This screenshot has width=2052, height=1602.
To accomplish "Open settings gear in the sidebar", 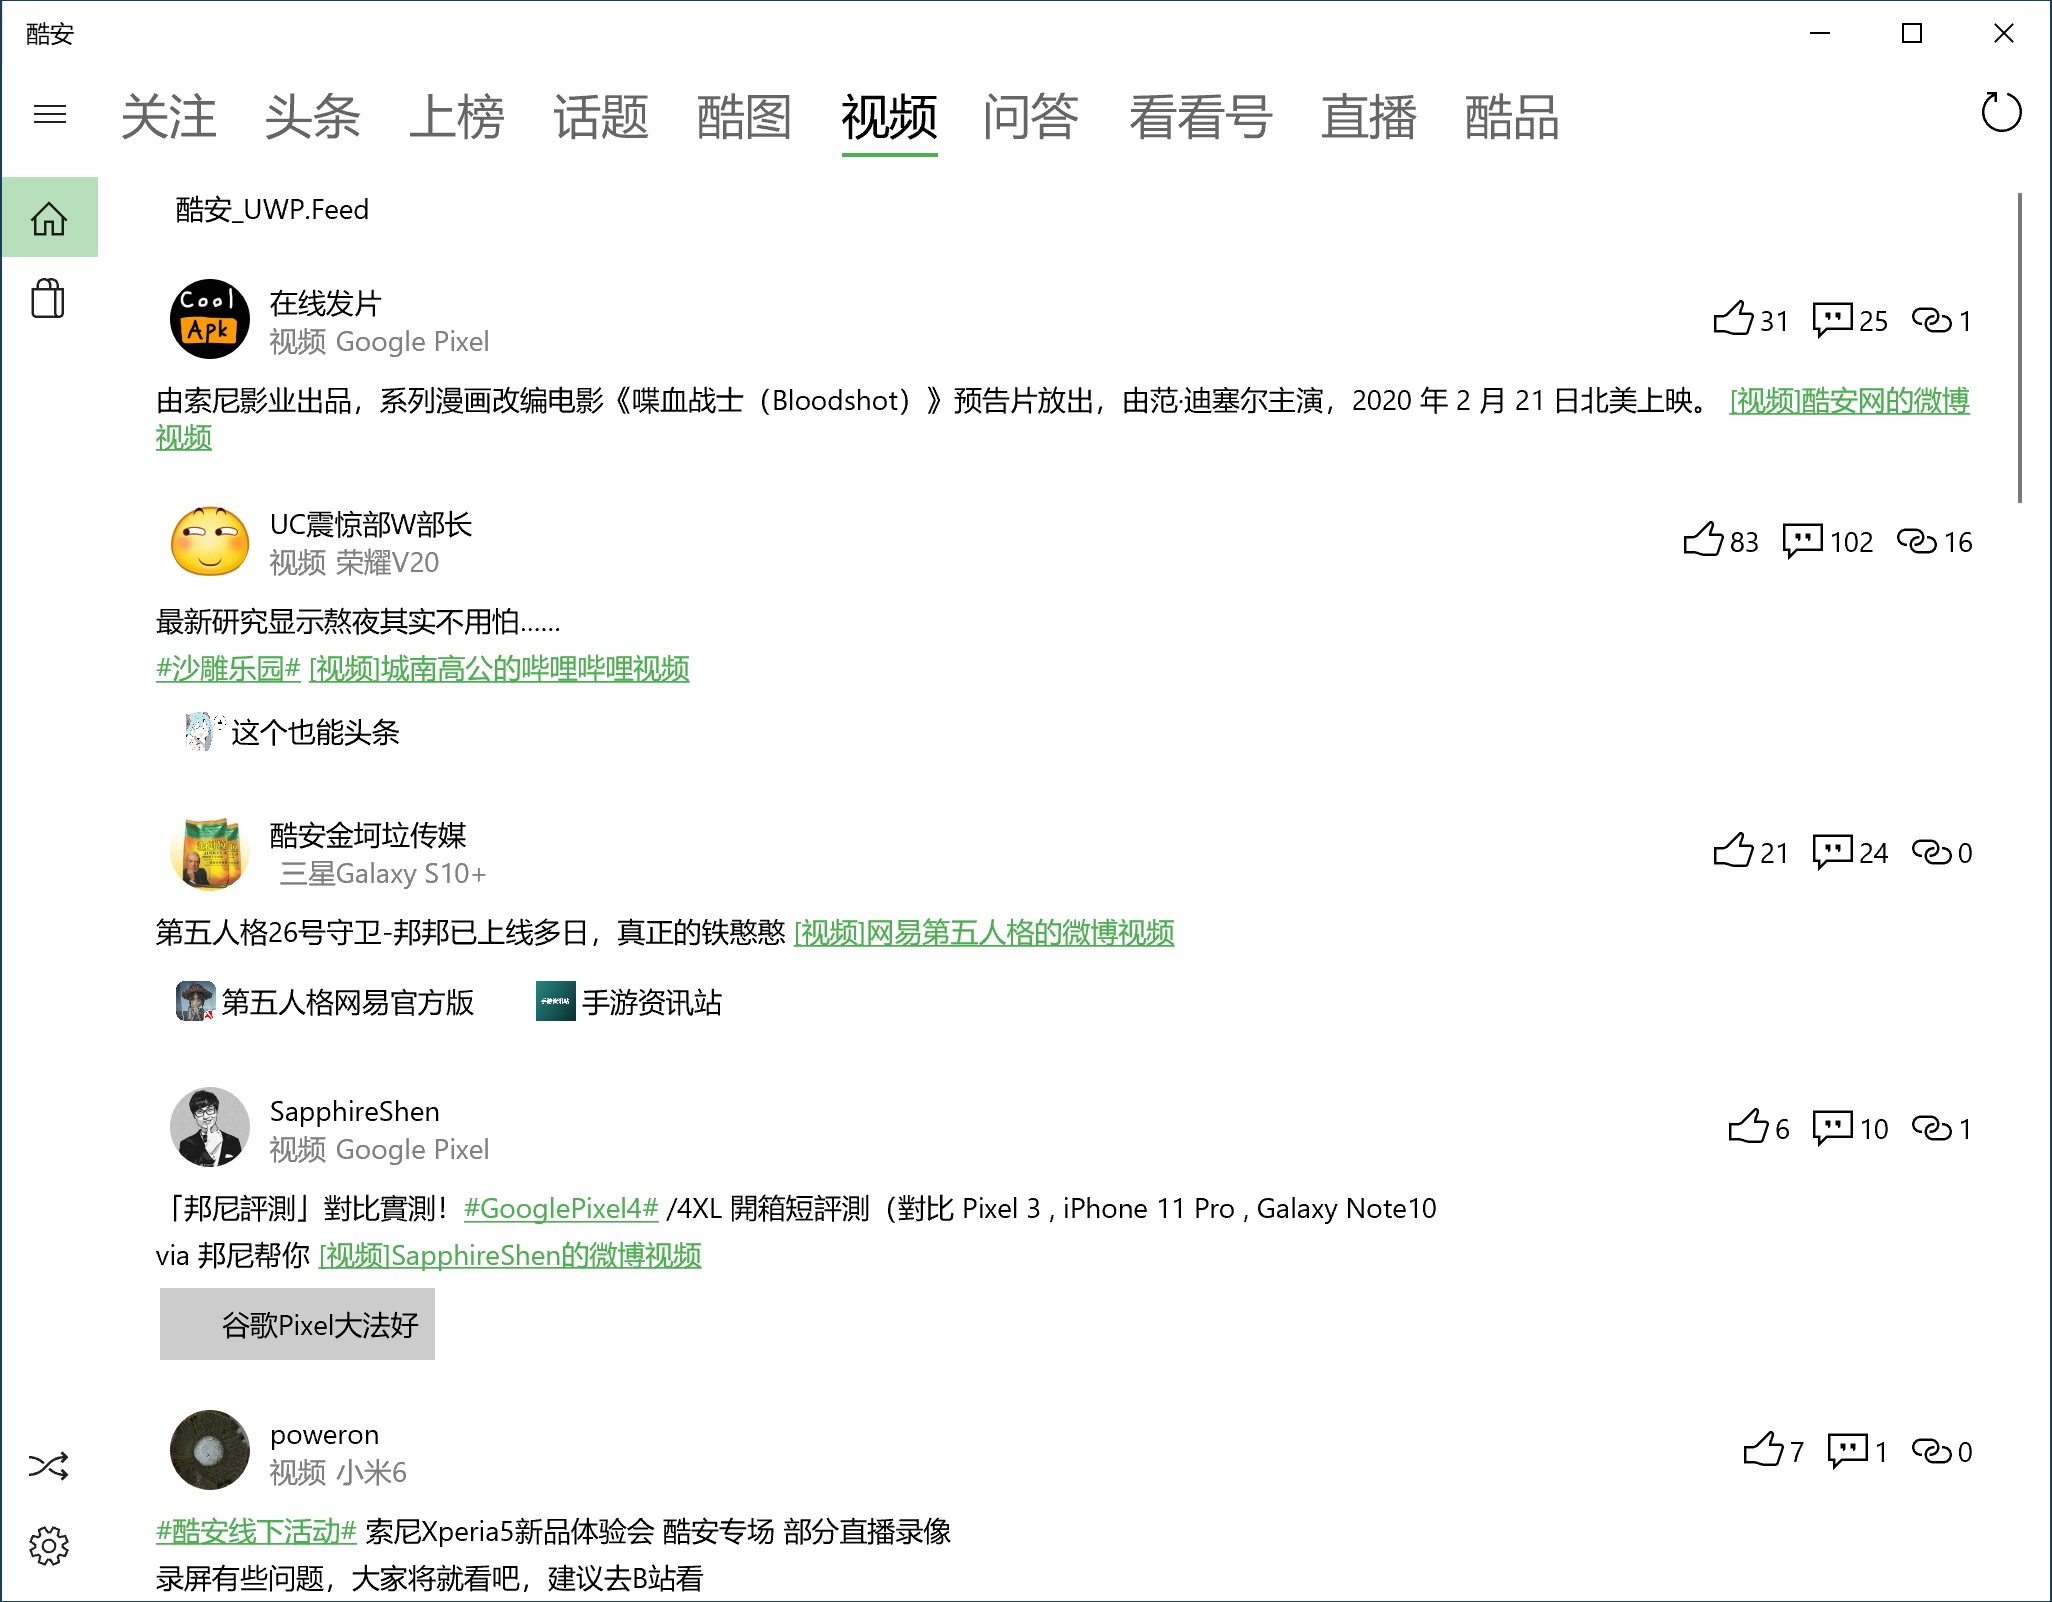I will coord(48,1546).
